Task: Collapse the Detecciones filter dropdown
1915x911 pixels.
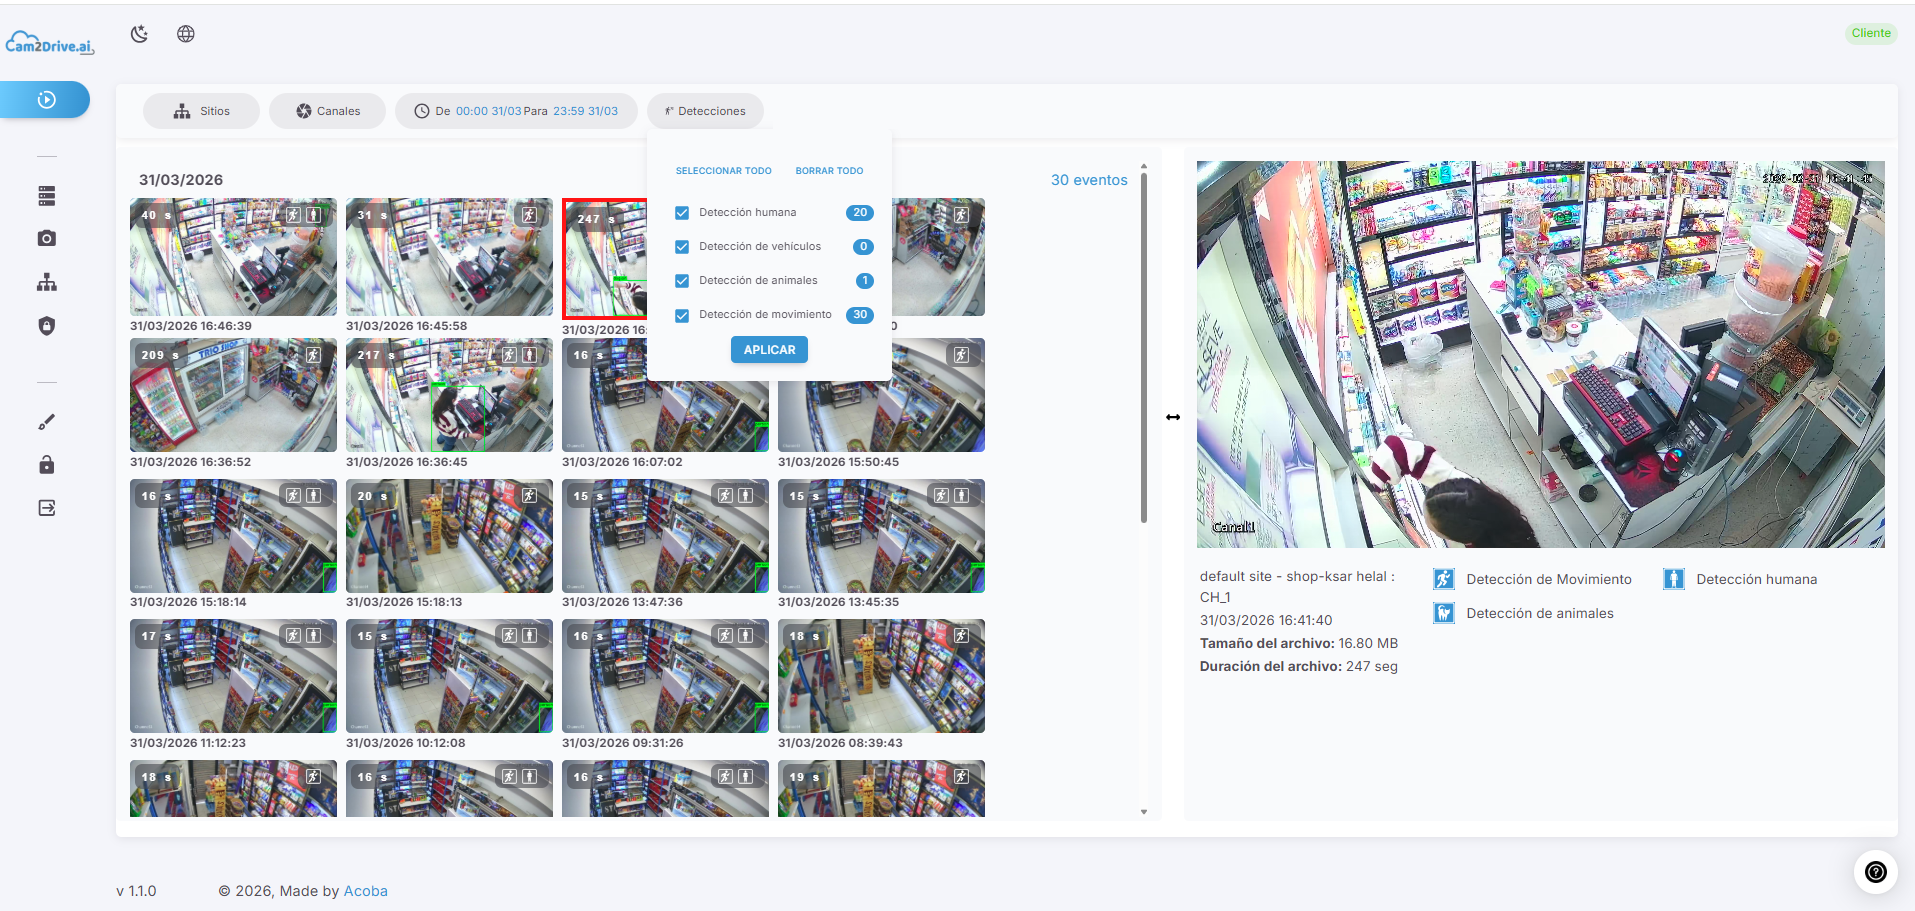Action: point(705,111)
